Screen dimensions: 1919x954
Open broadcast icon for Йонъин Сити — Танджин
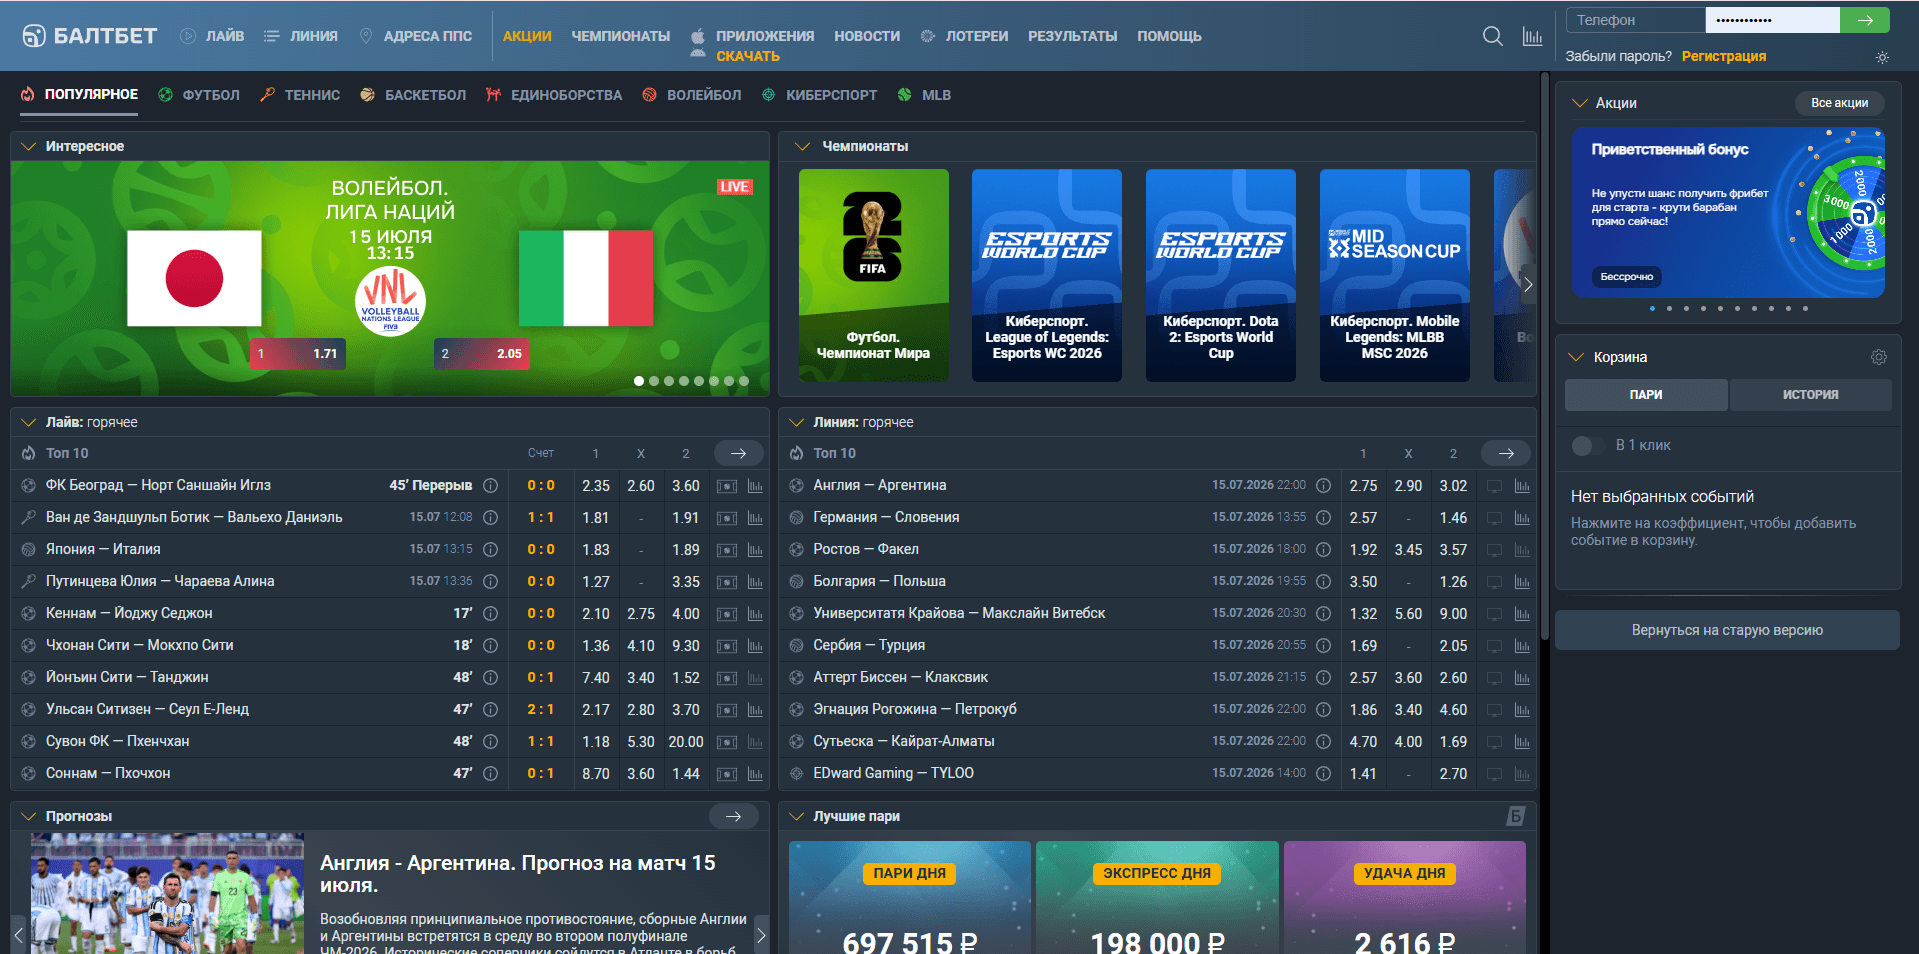pyautogui.click(x=727, y=678)
